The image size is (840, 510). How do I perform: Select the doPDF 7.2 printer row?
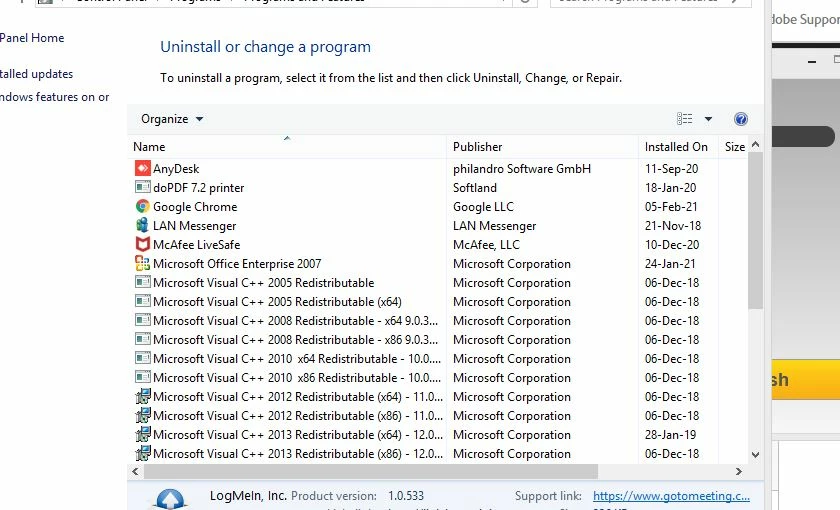point(437,188)
